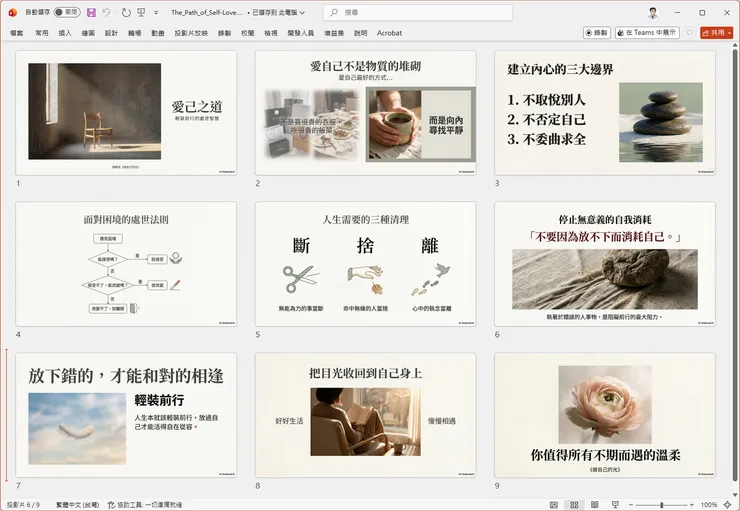Click 在 Teams 中展示 button
The height and width of the screenshot is (511, 740).
point(647,33)
